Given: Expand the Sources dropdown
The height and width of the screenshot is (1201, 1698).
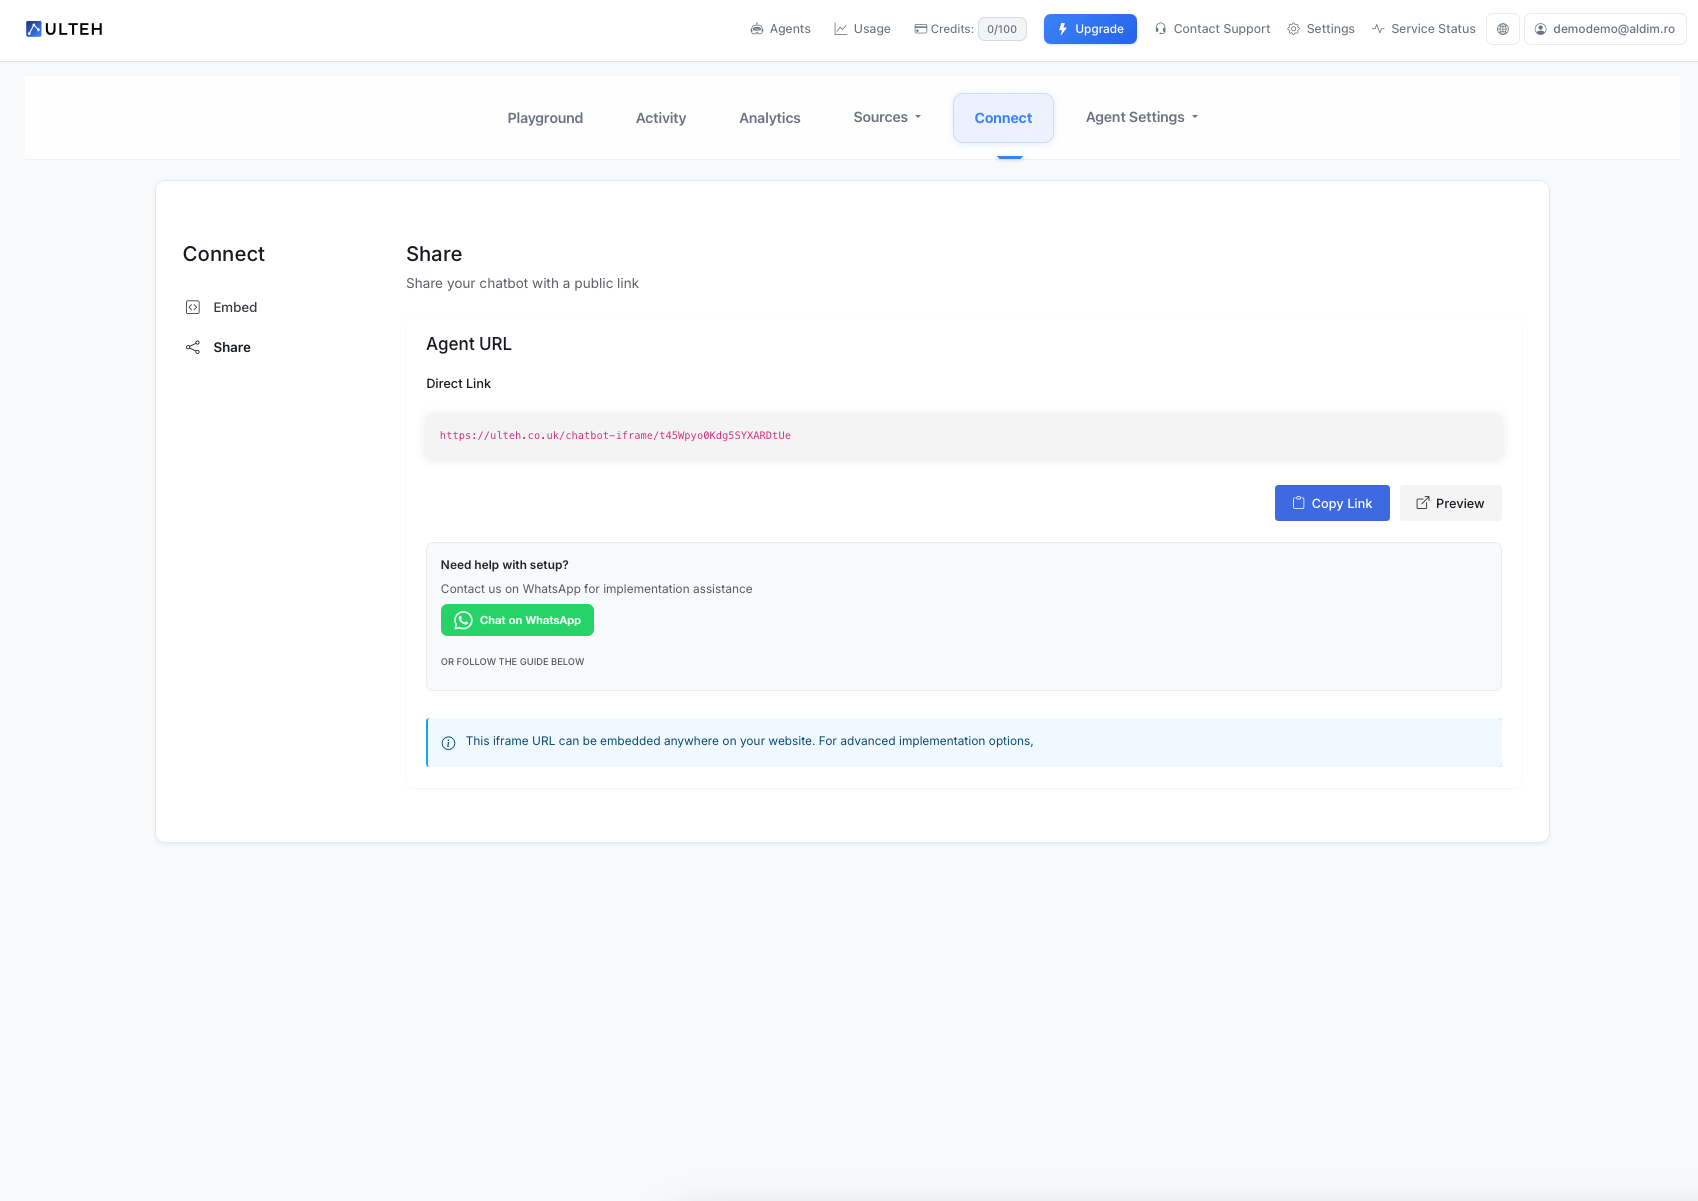Looking at the screenshot, I should [x=887, y=117].
